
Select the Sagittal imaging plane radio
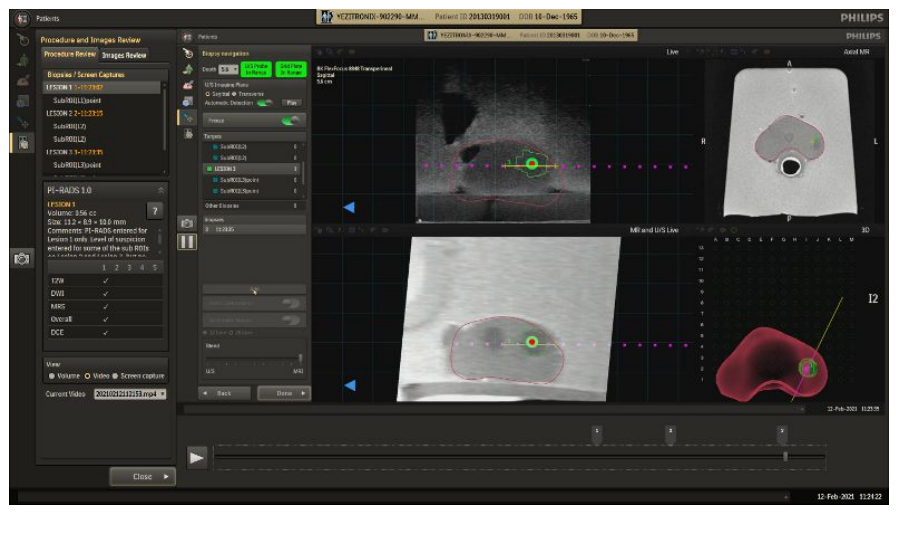pyautogui.click(x=207, y=94)
